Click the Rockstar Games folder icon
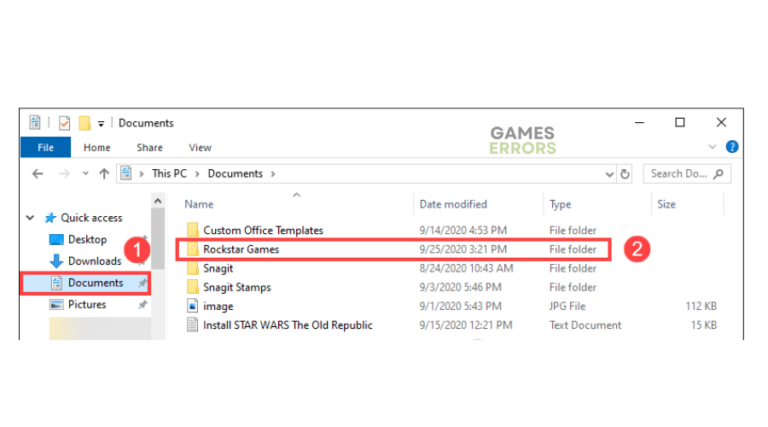768x427 pixels. pos(192,249)
